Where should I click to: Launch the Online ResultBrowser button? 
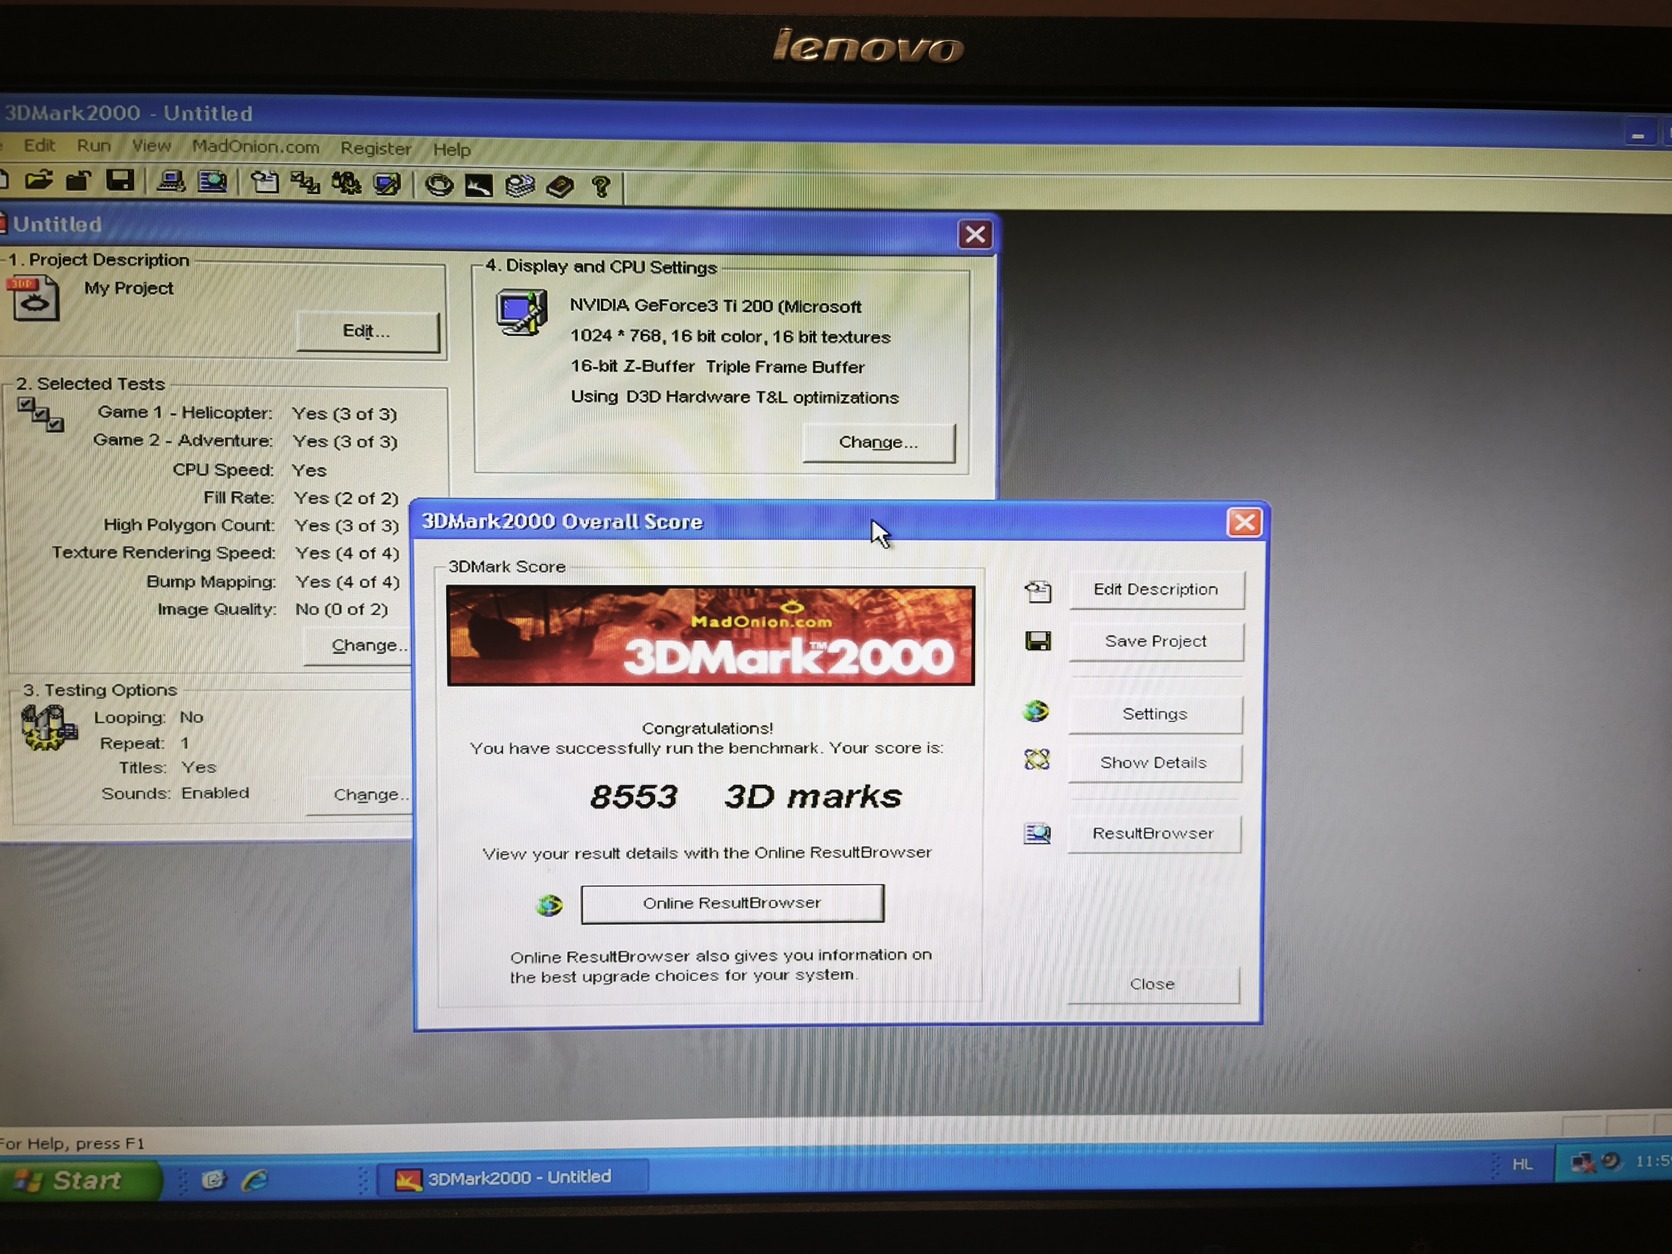point(732,903)
